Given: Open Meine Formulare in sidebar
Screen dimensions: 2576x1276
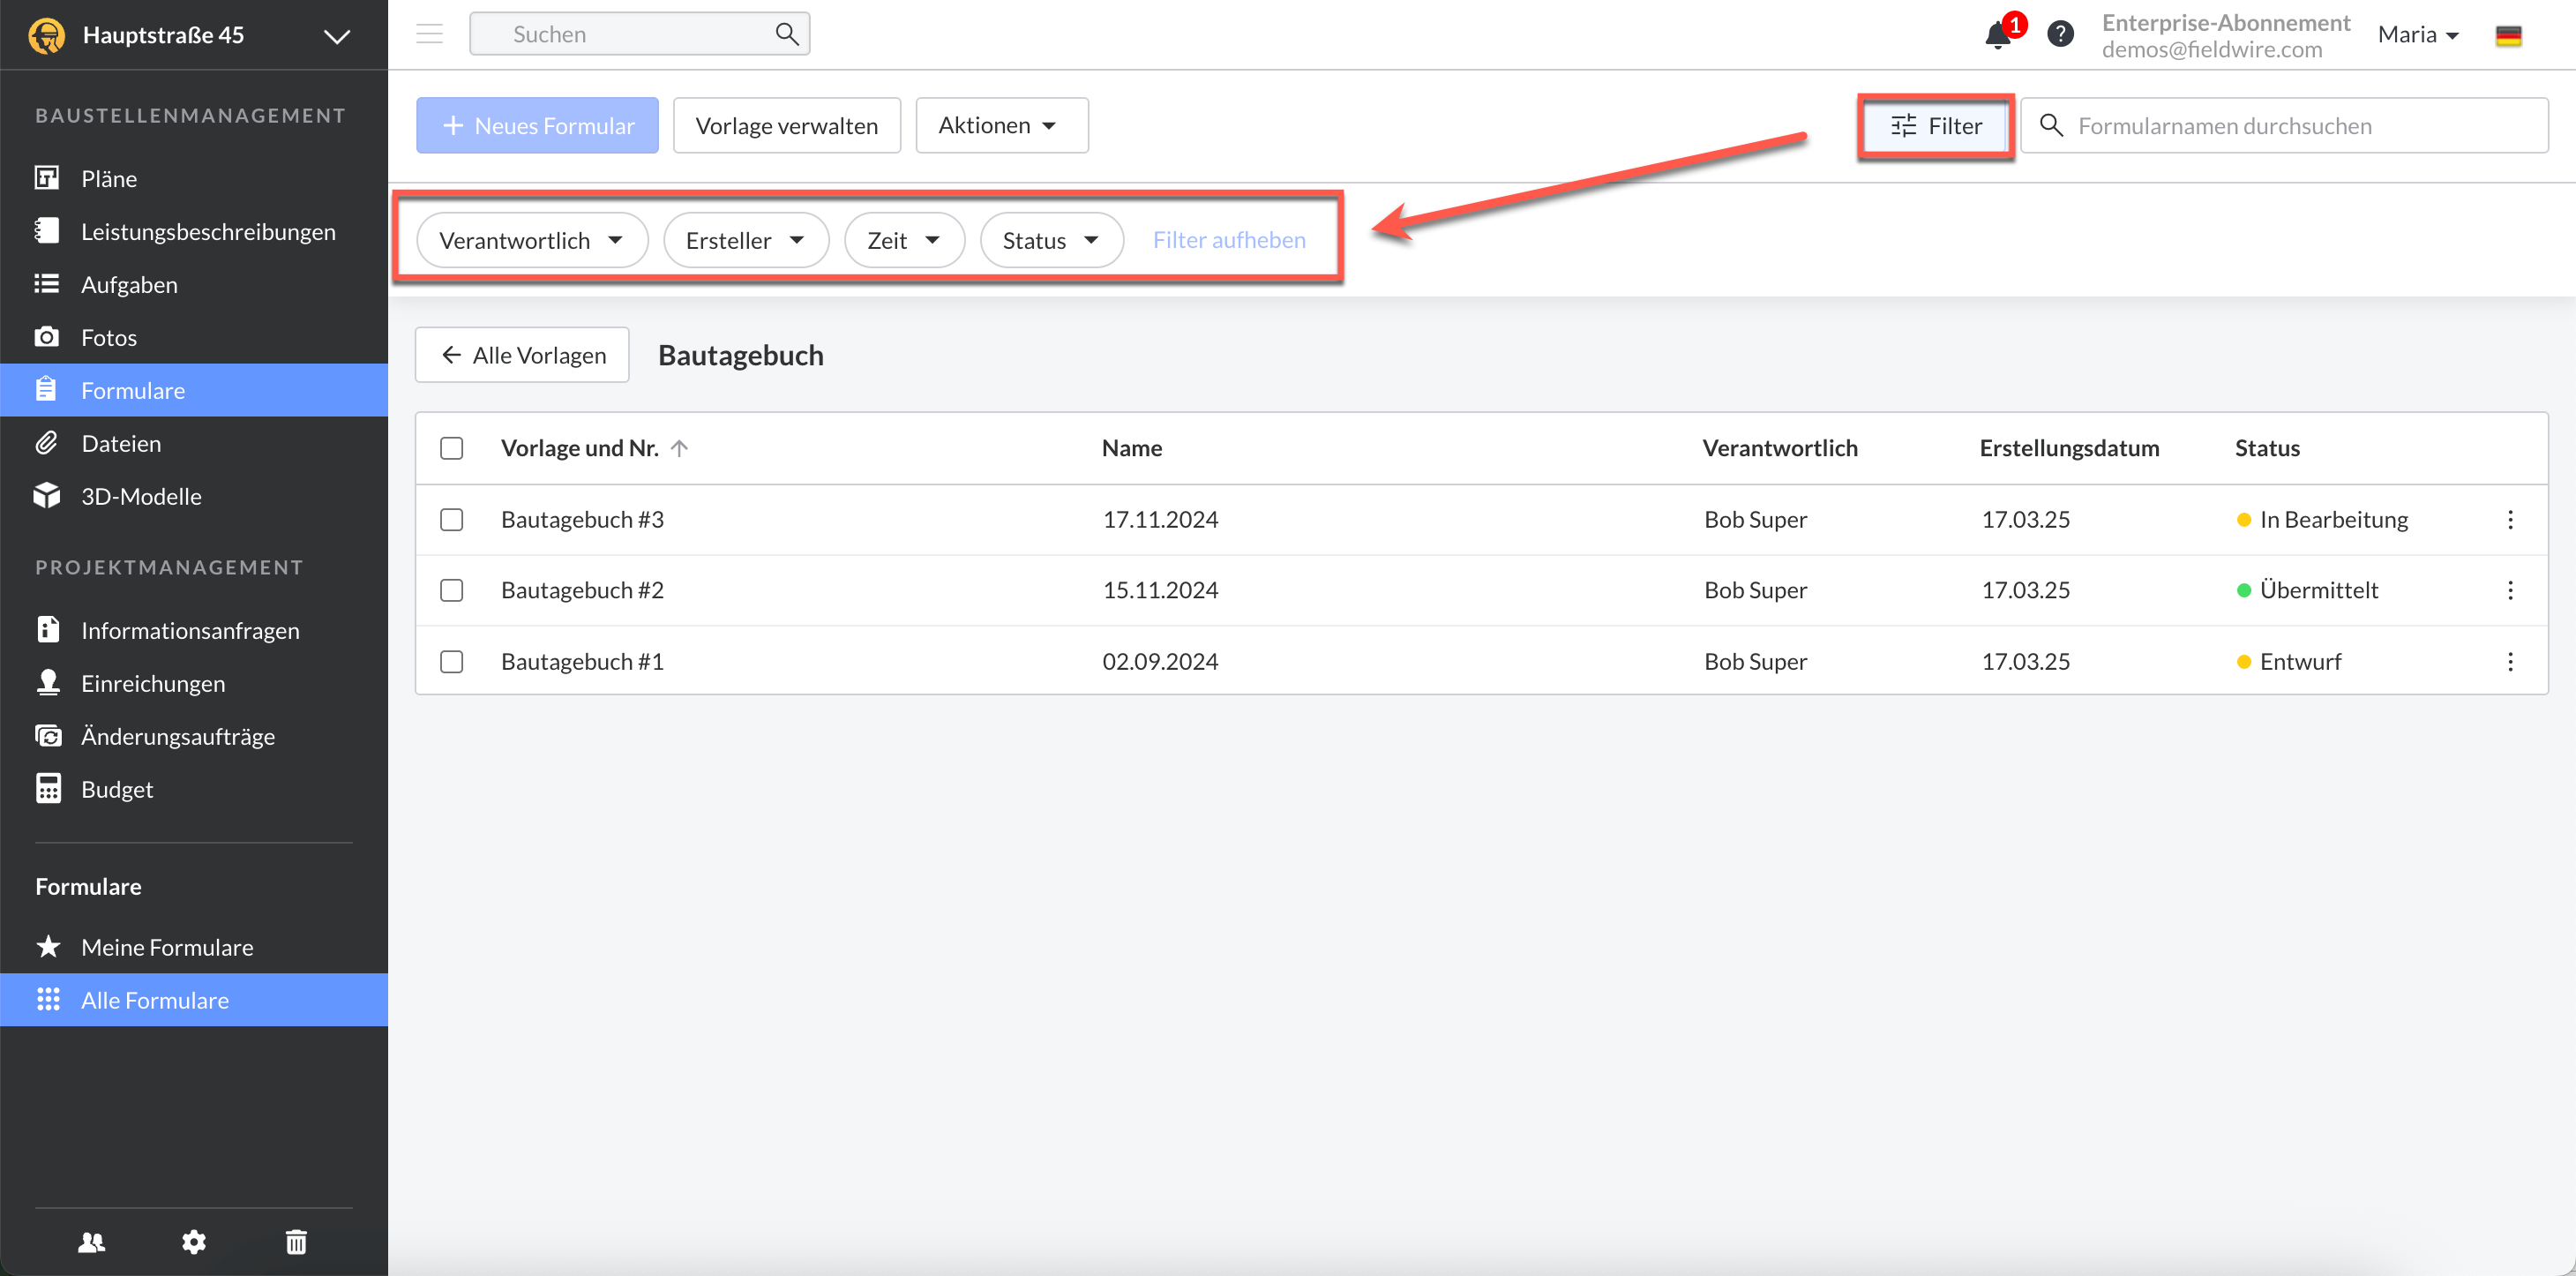Looking at the screenshot, I should pos(166,947).
